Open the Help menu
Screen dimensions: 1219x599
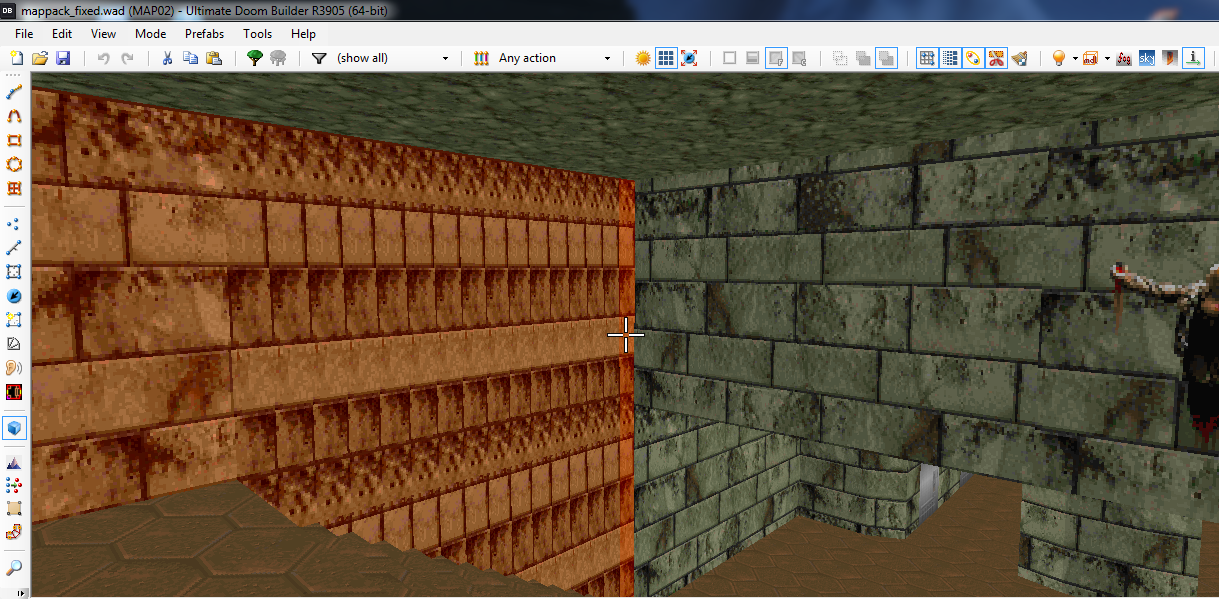pos(303,33)
